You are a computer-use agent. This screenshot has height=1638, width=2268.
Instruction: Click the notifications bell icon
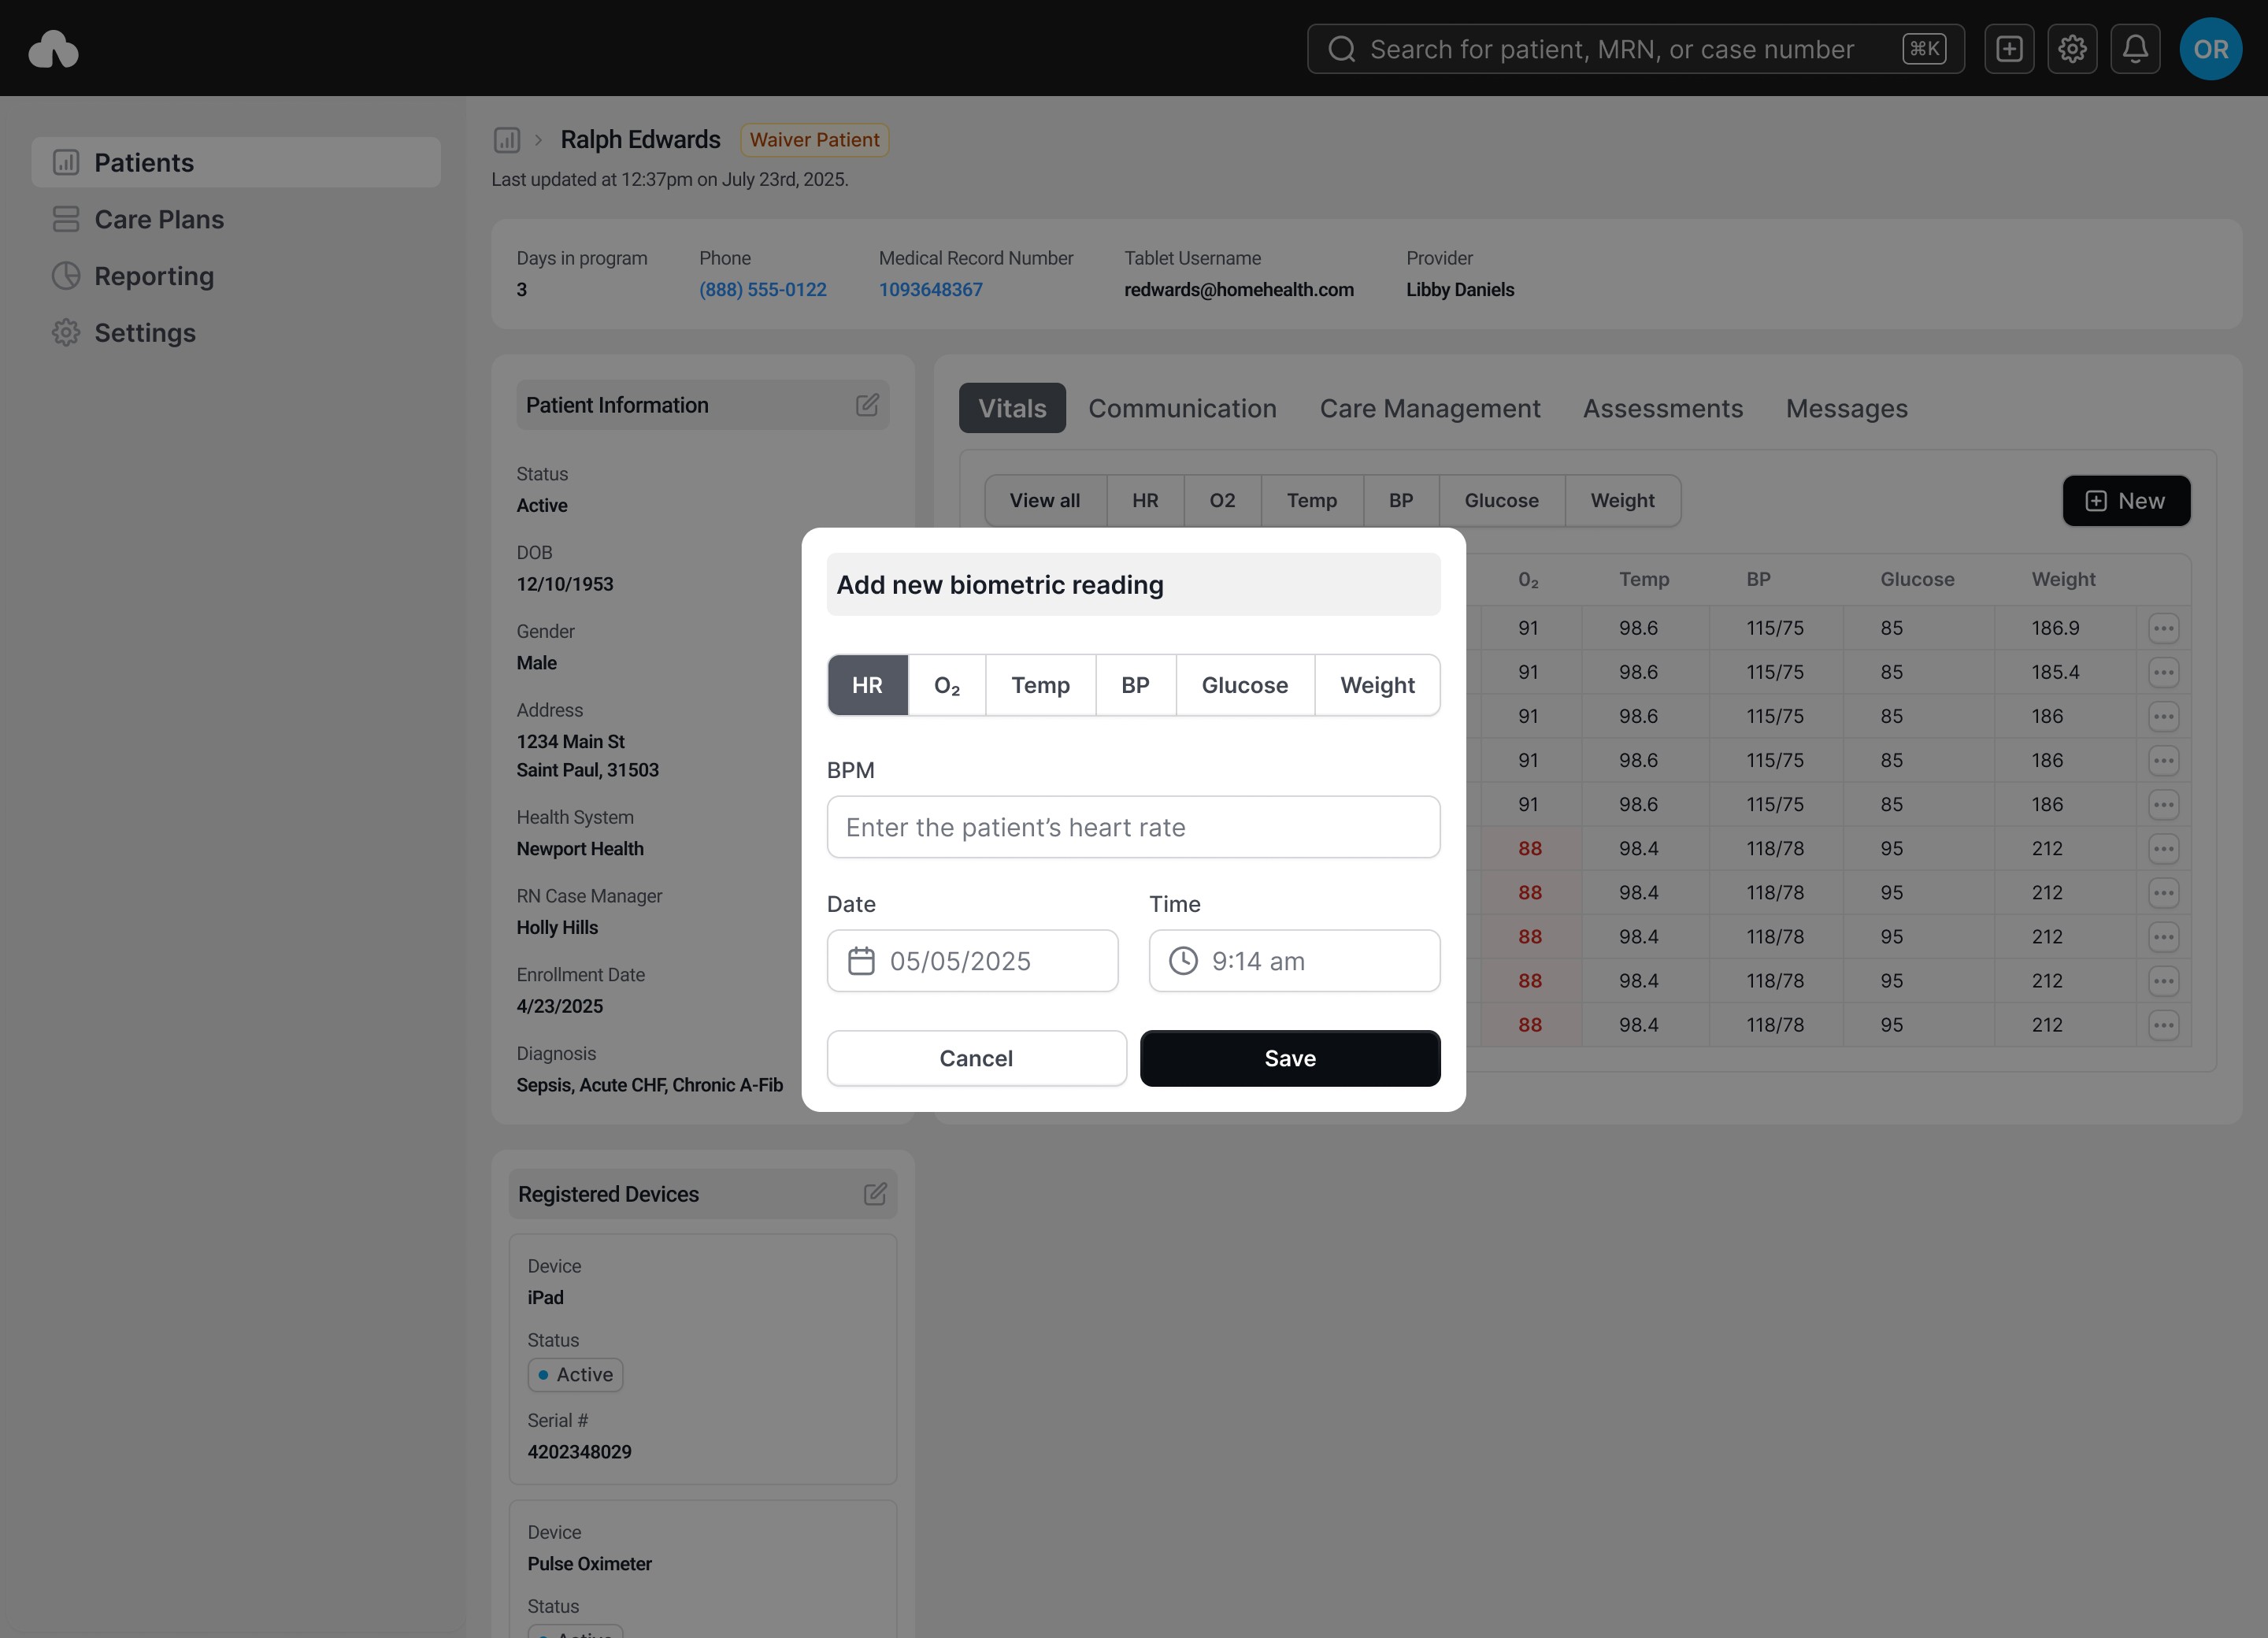tap(2135, 49)
